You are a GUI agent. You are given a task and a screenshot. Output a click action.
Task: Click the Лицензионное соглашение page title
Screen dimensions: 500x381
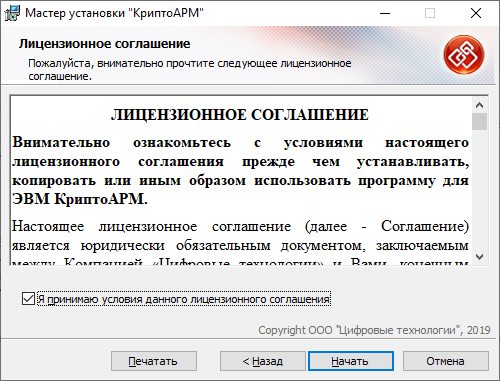[x=104, y=44]
